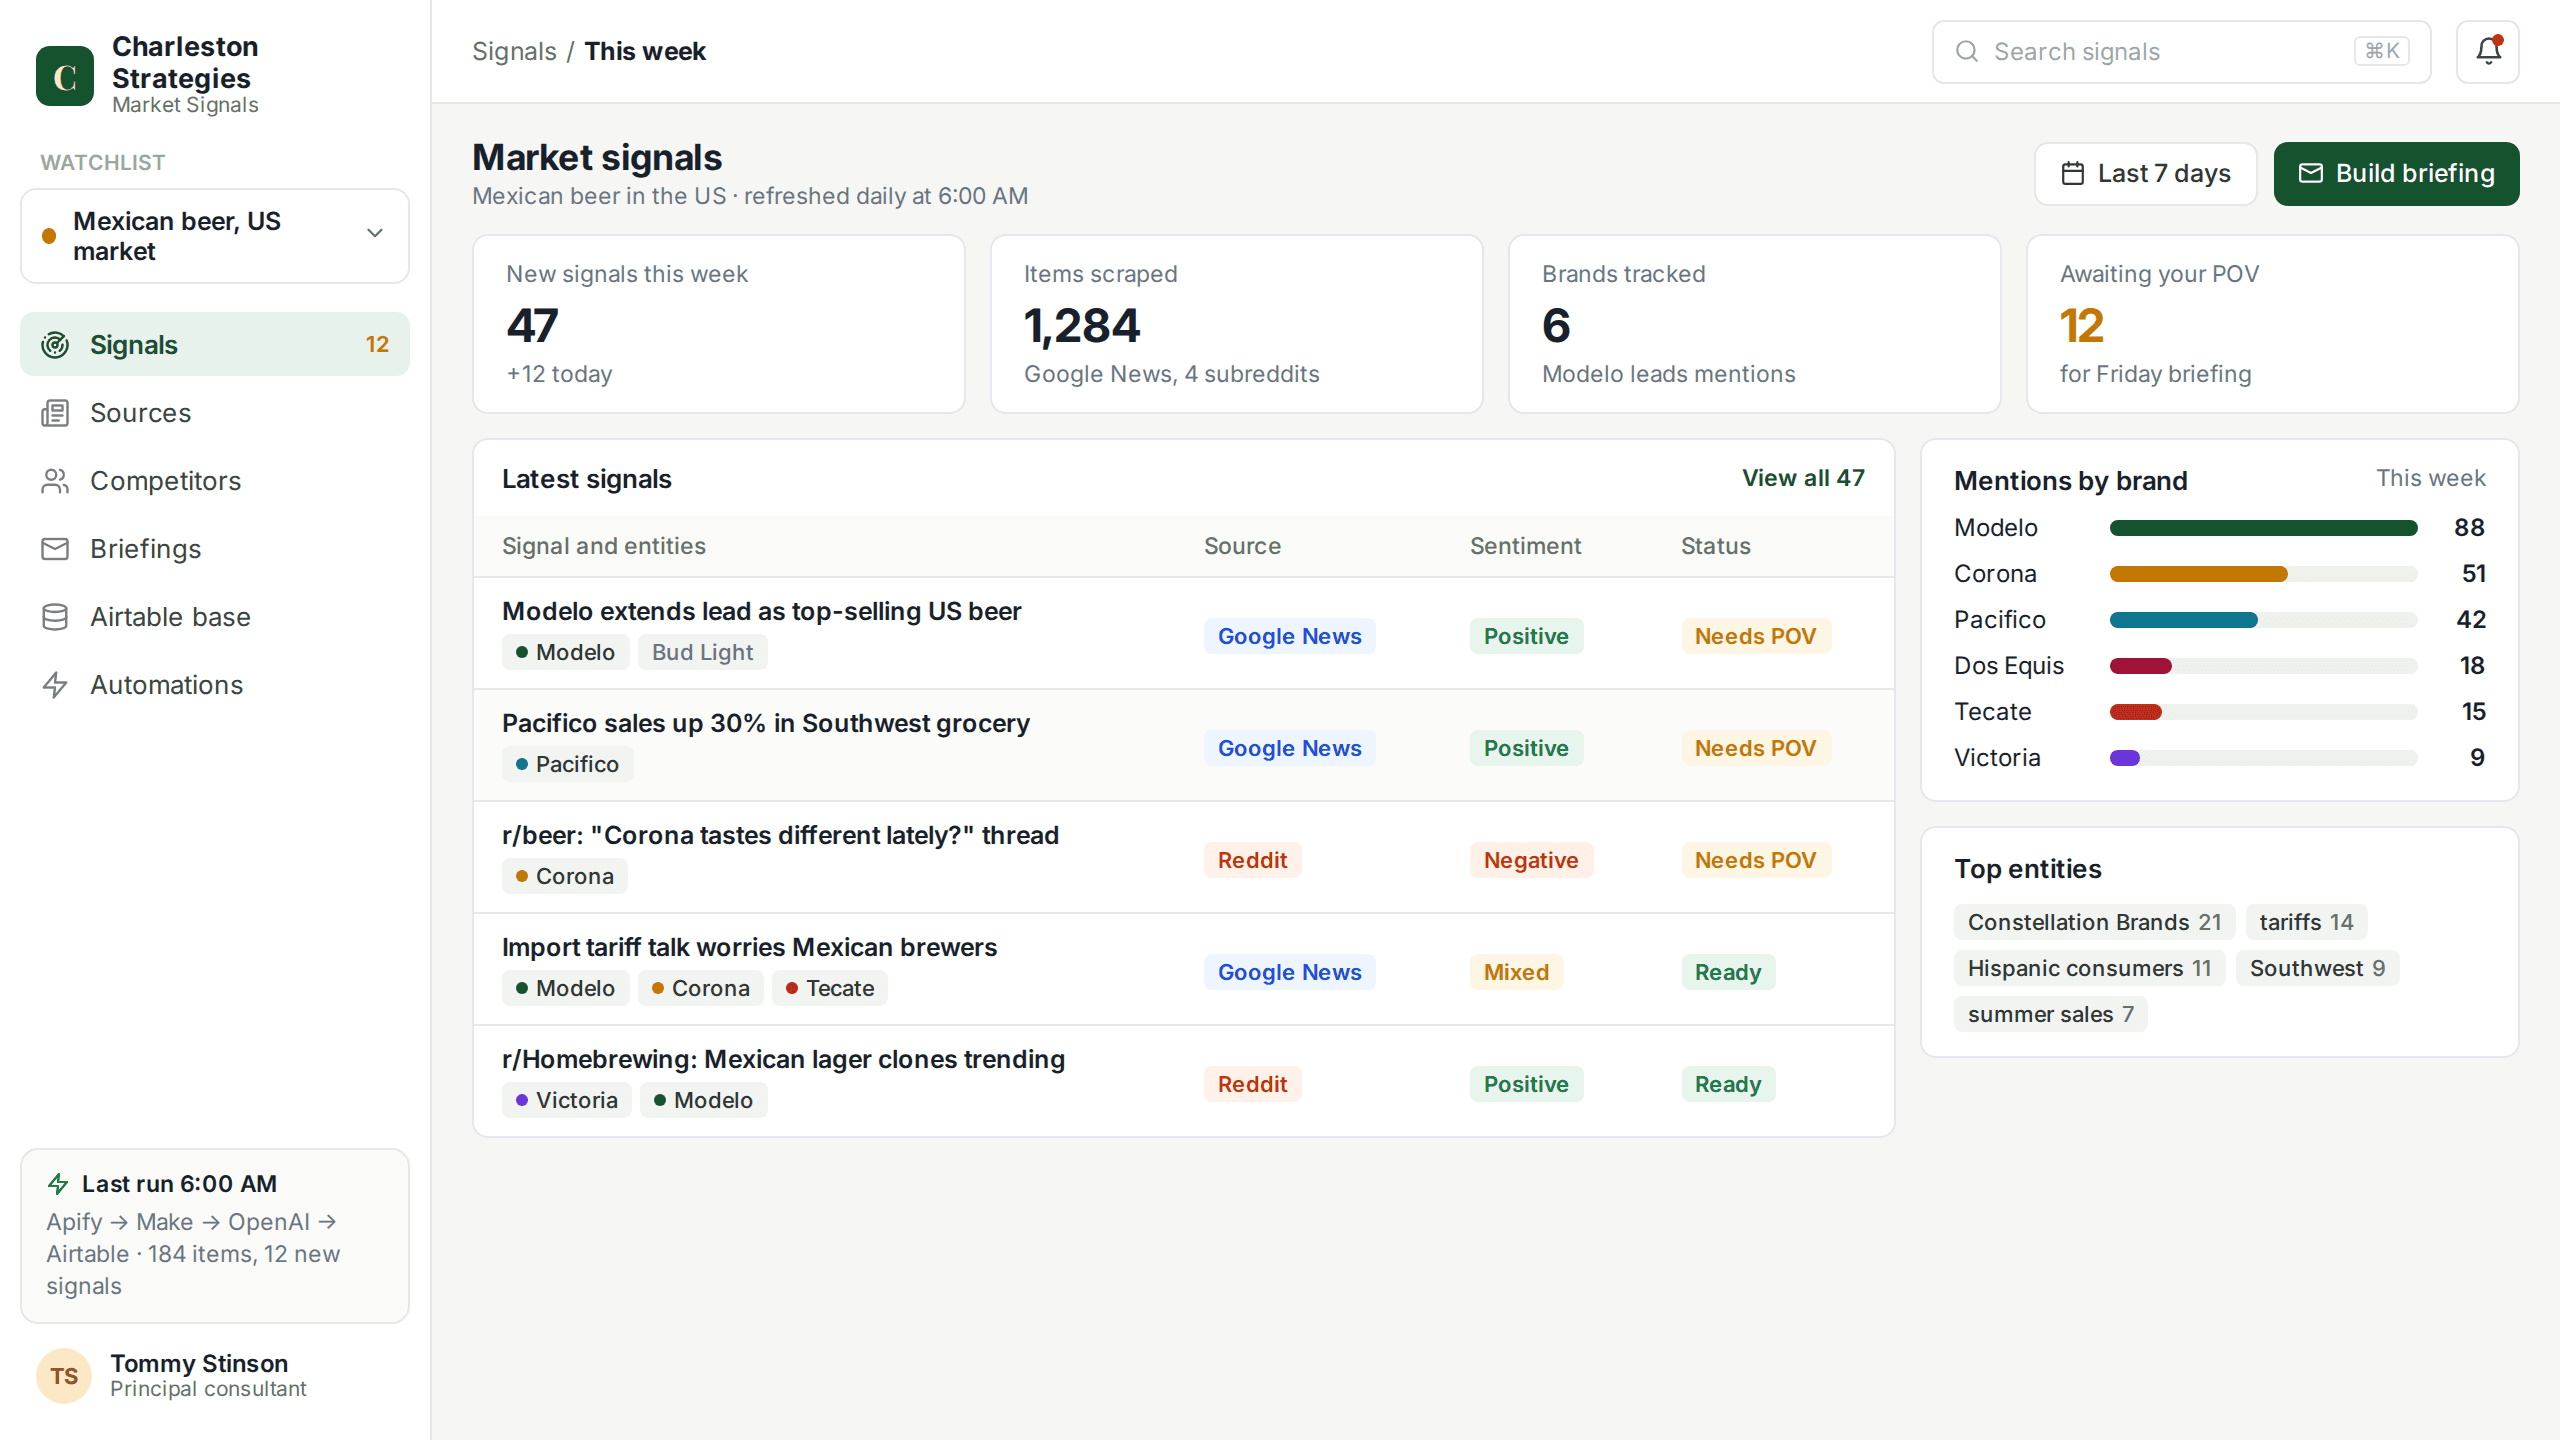The width and height of the screenshot is (2560, 1440).
Task: Click the Negative sentiment badge
Action: (1531, 860)
